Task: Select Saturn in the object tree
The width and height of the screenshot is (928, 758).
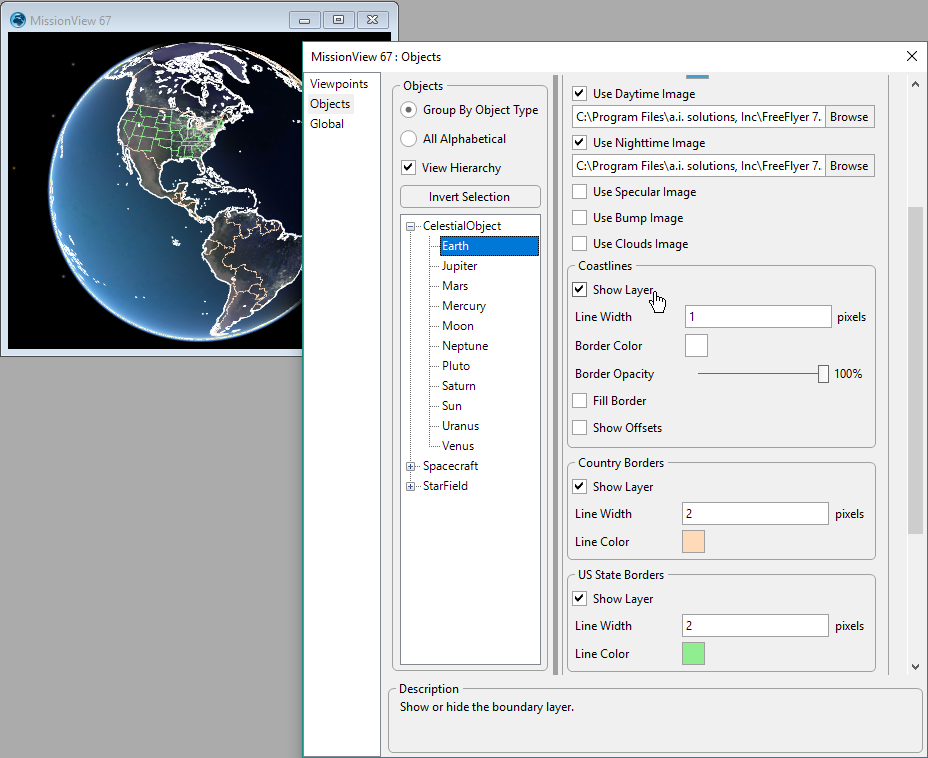Action: [459, 386]
